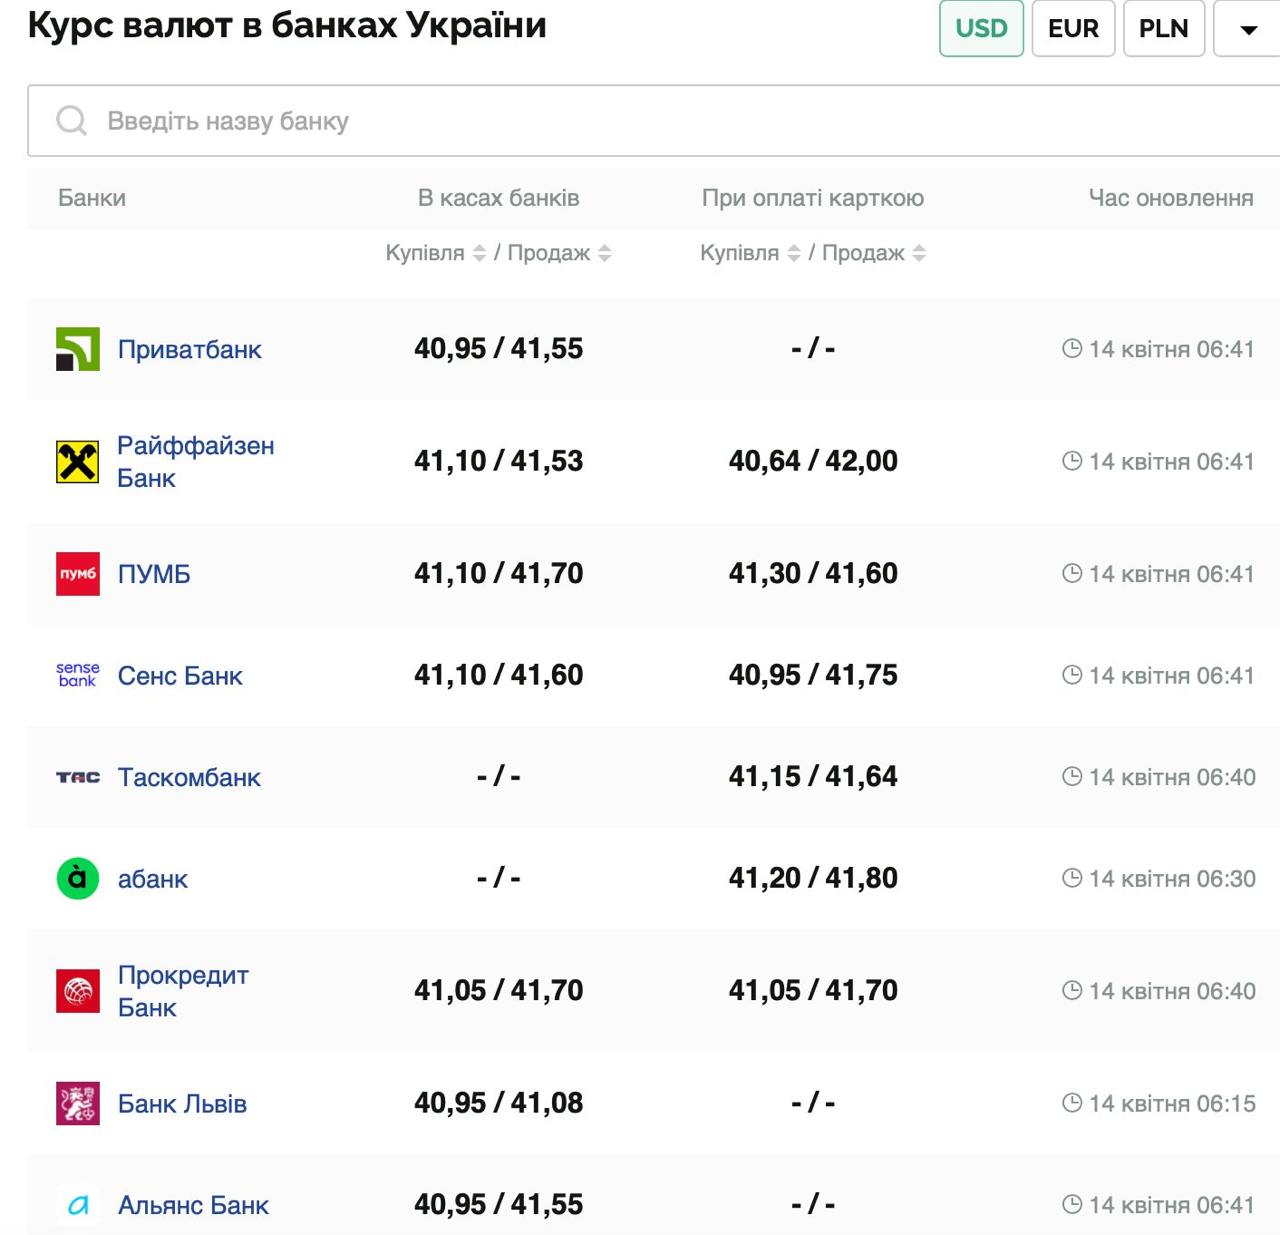Select the Райффайзен Банк logo icon
Viewport: 1280px width, 1235px height.
pyautogui.click(x=77, y=461)
